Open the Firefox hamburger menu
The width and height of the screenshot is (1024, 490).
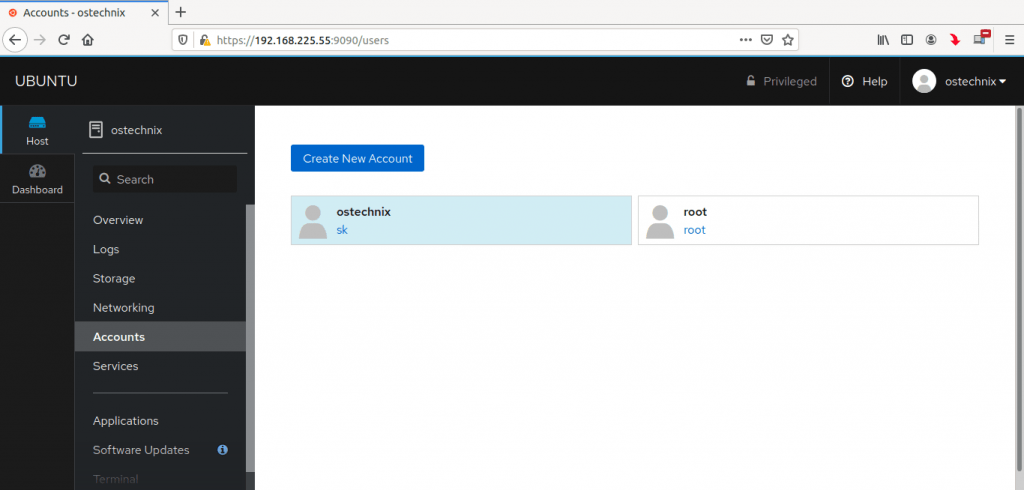pos(1009,40)
